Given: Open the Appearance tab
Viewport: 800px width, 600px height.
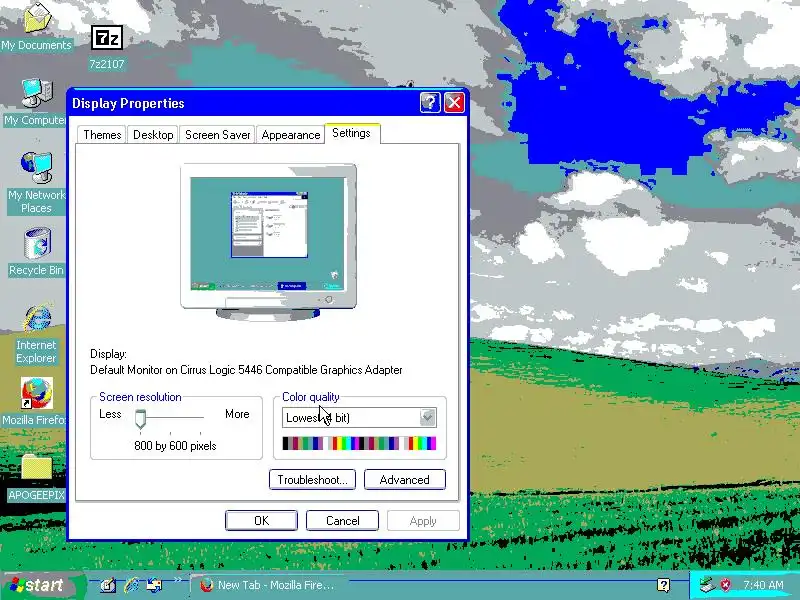Looking at the screenshot, I should tap(291, 135).
